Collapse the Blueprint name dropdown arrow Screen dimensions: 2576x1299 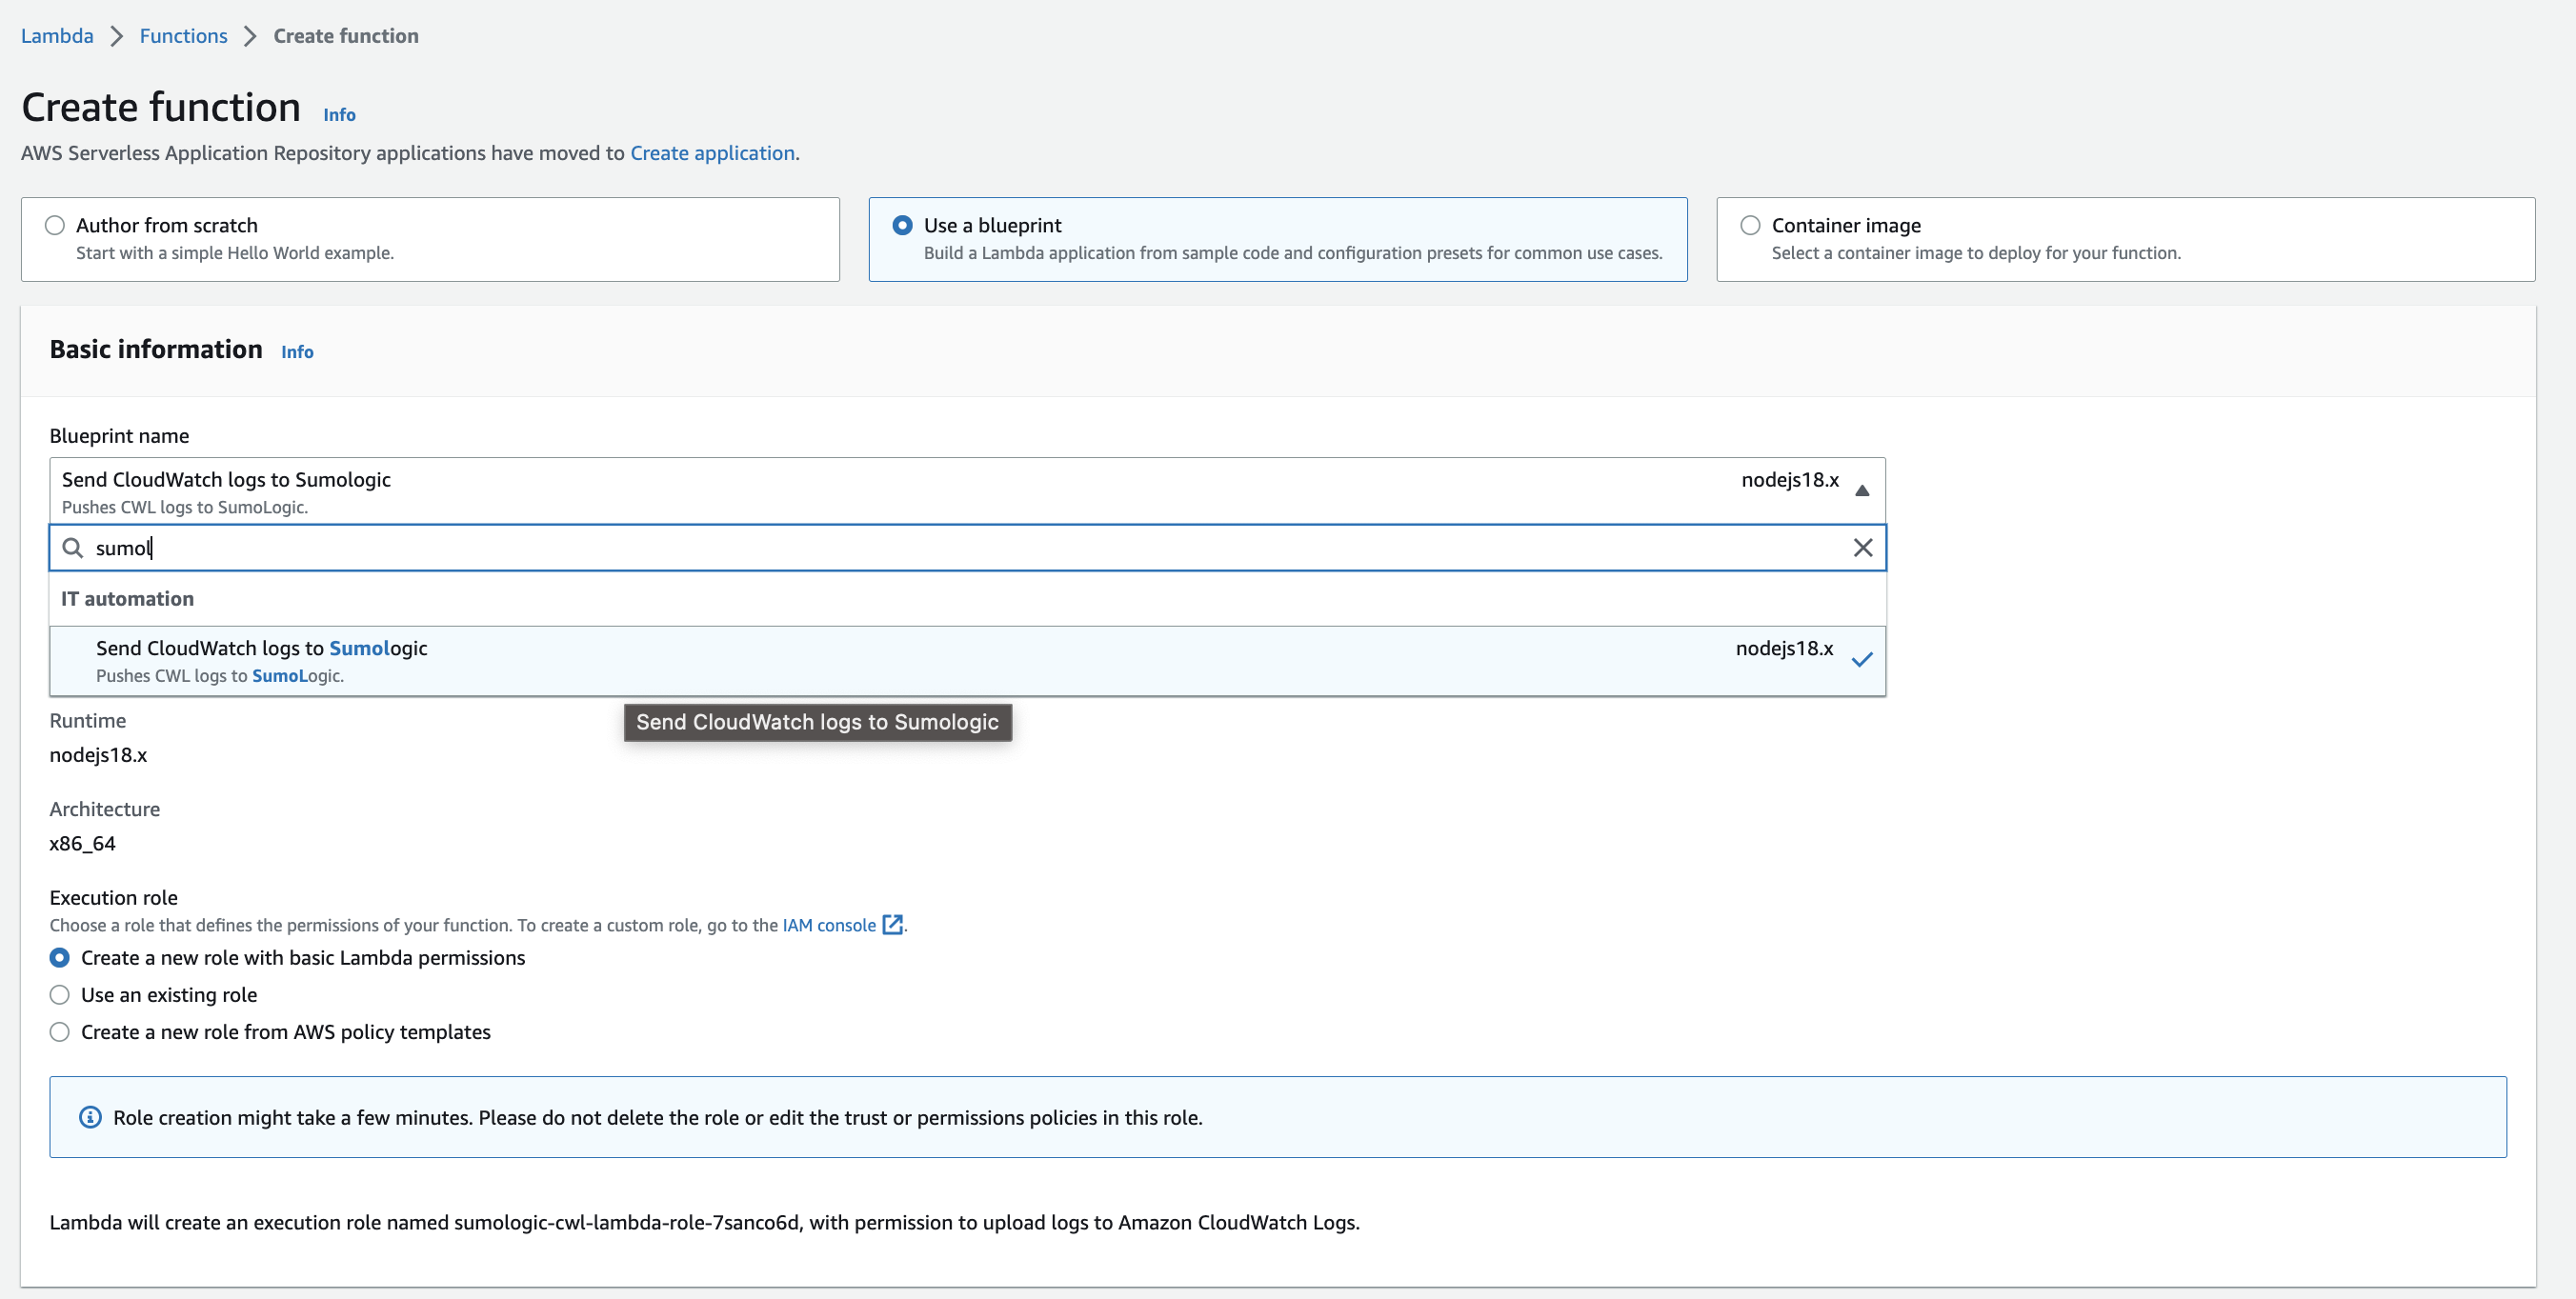[1861, 490]
